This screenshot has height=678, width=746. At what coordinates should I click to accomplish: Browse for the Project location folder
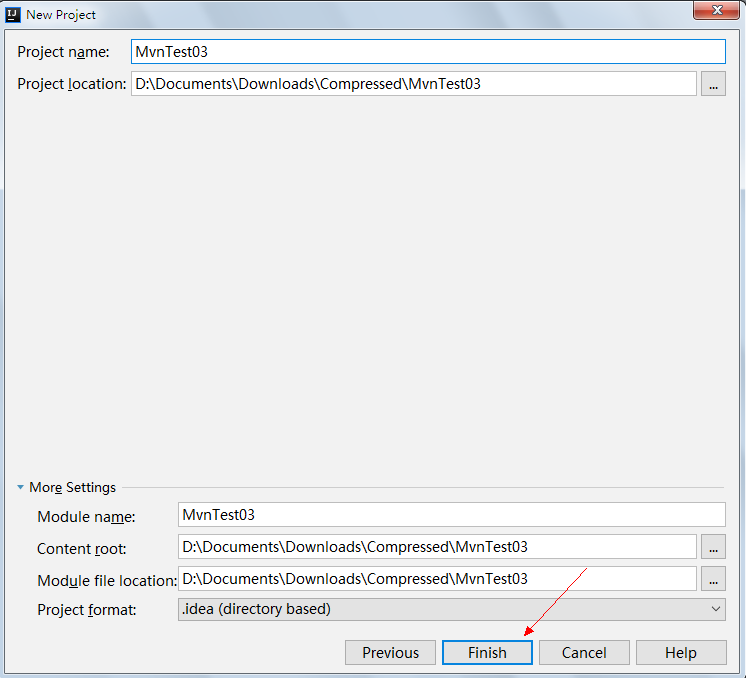[713, 84]
